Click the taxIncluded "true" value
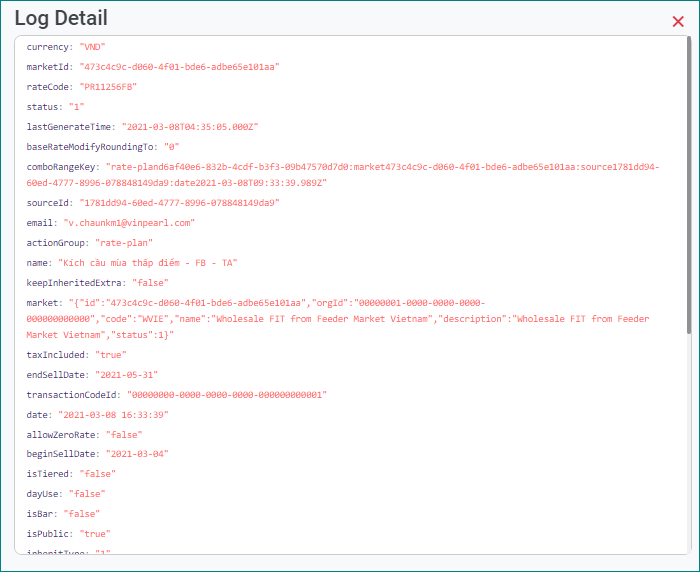 [111, 355]
